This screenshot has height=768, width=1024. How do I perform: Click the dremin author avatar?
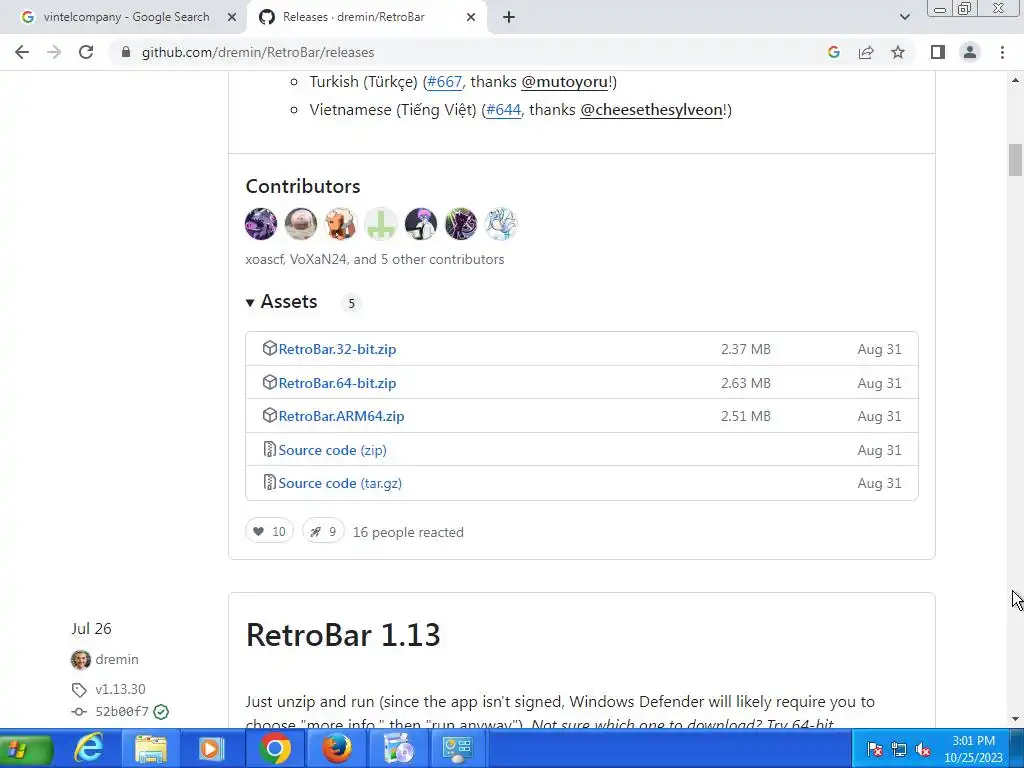(80, 660)
